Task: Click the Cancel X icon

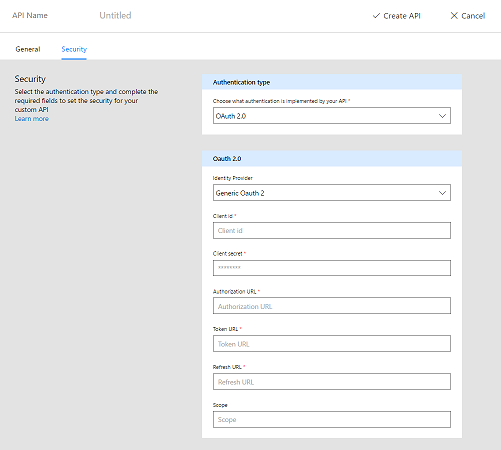Action: (454, 16)
